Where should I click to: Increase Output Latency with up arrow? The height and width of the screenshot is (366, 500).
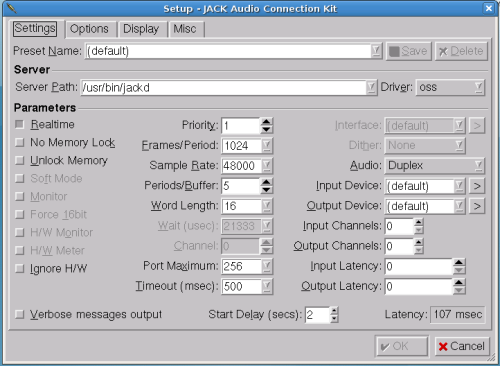(x=459, y=282)
